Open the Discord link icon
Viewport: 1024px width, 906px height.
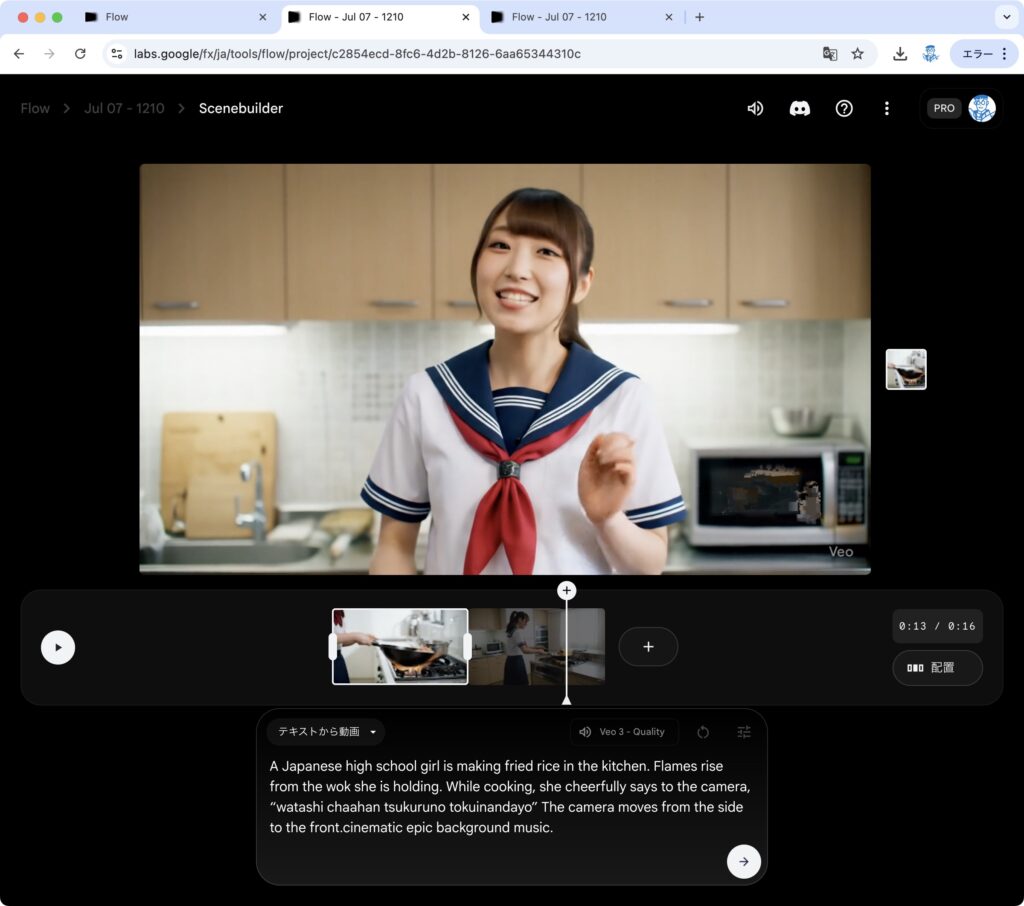800,108
